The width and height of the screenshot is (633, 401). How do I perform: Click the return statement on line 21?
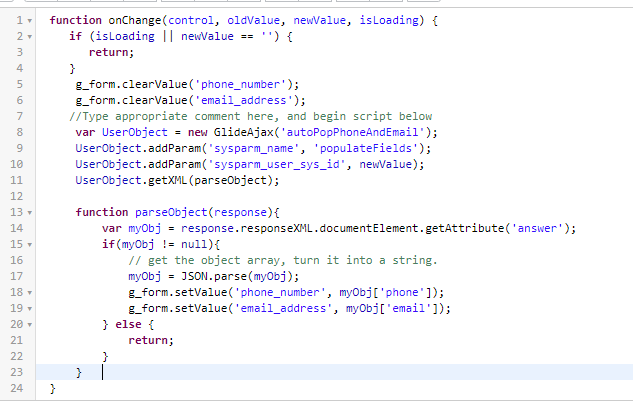tap(151, 340)
